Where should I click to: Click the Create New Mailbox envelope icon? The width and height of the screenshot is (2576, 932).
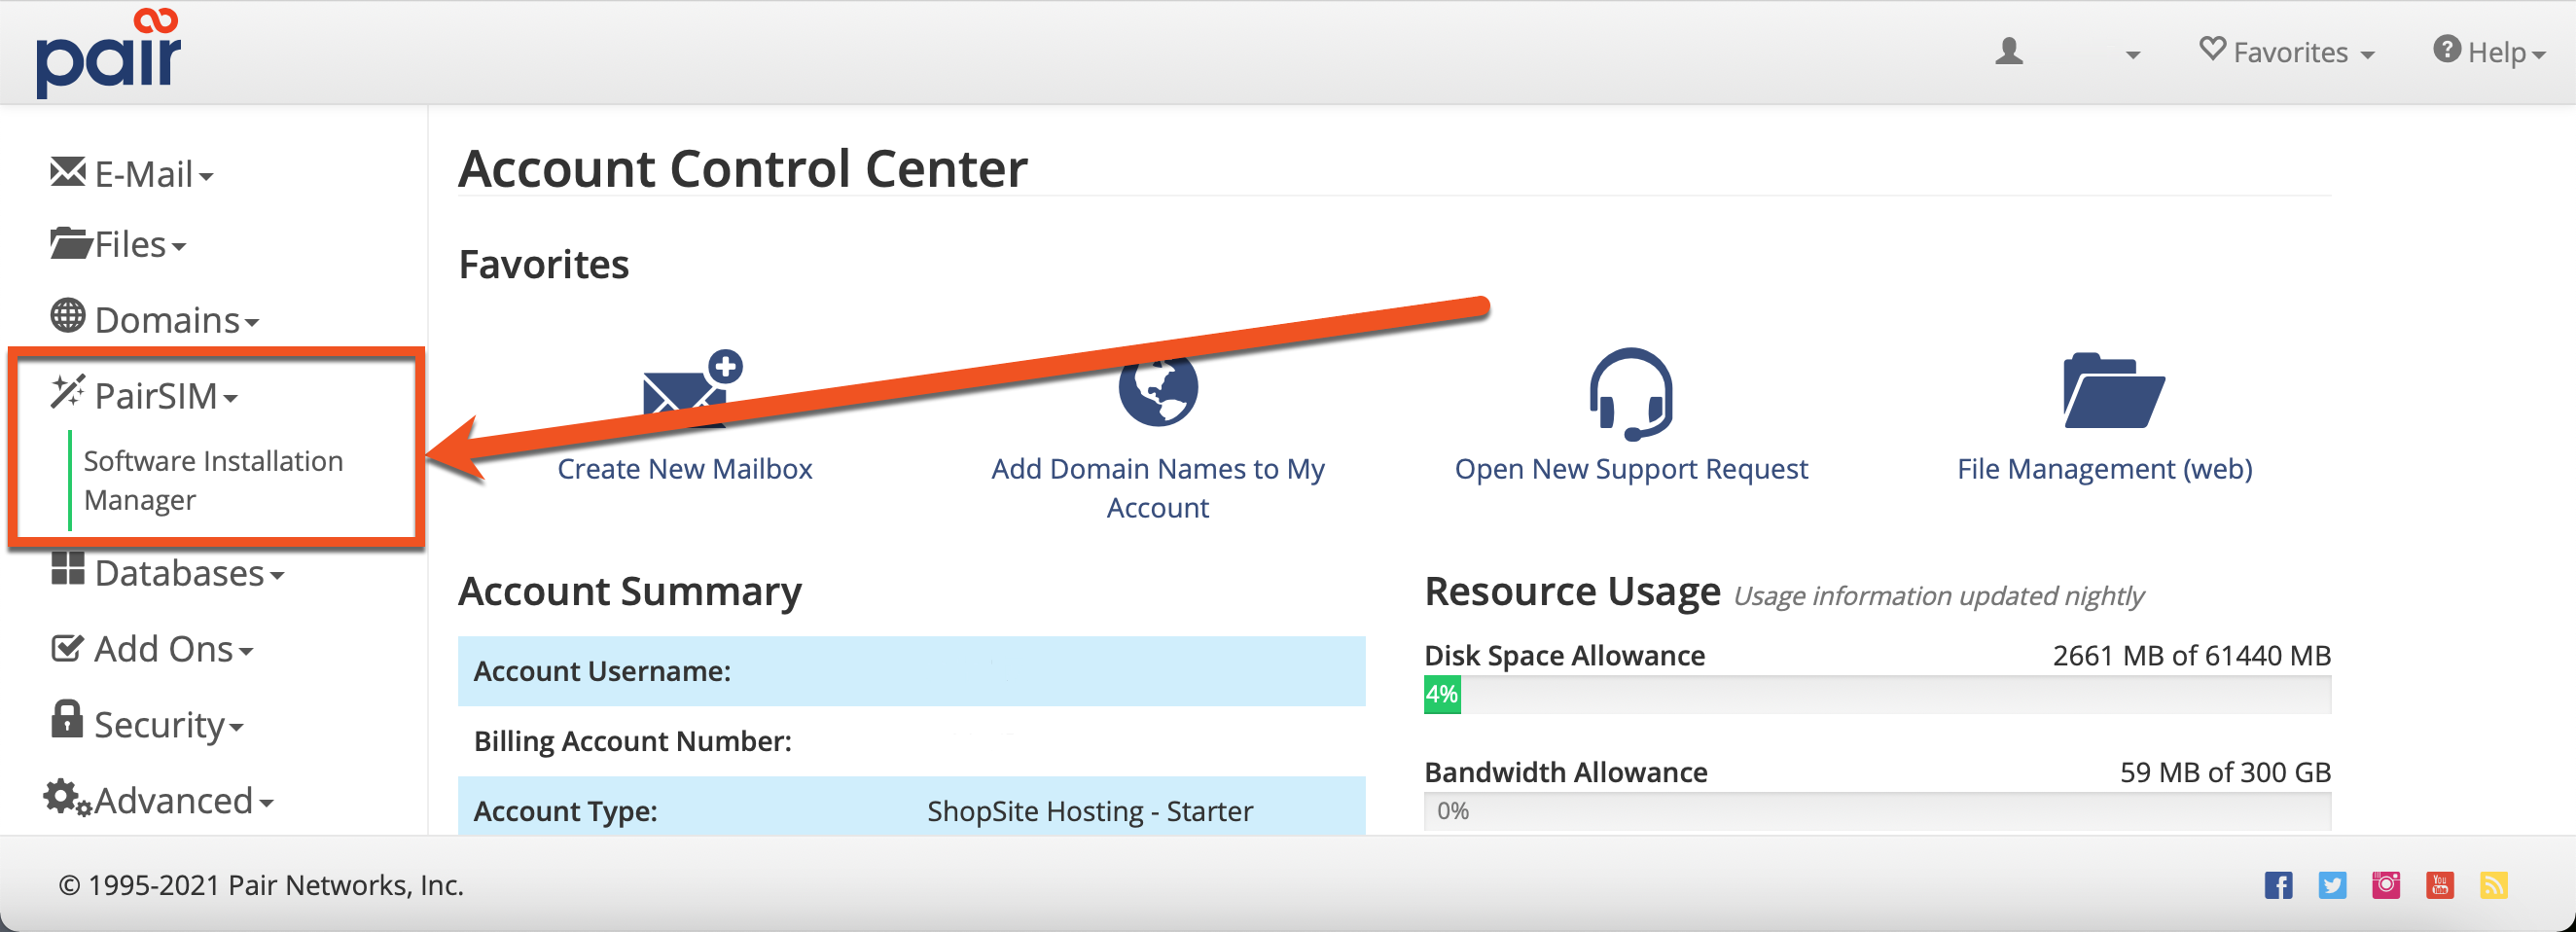pyautogui.click(x=692, y=389)
